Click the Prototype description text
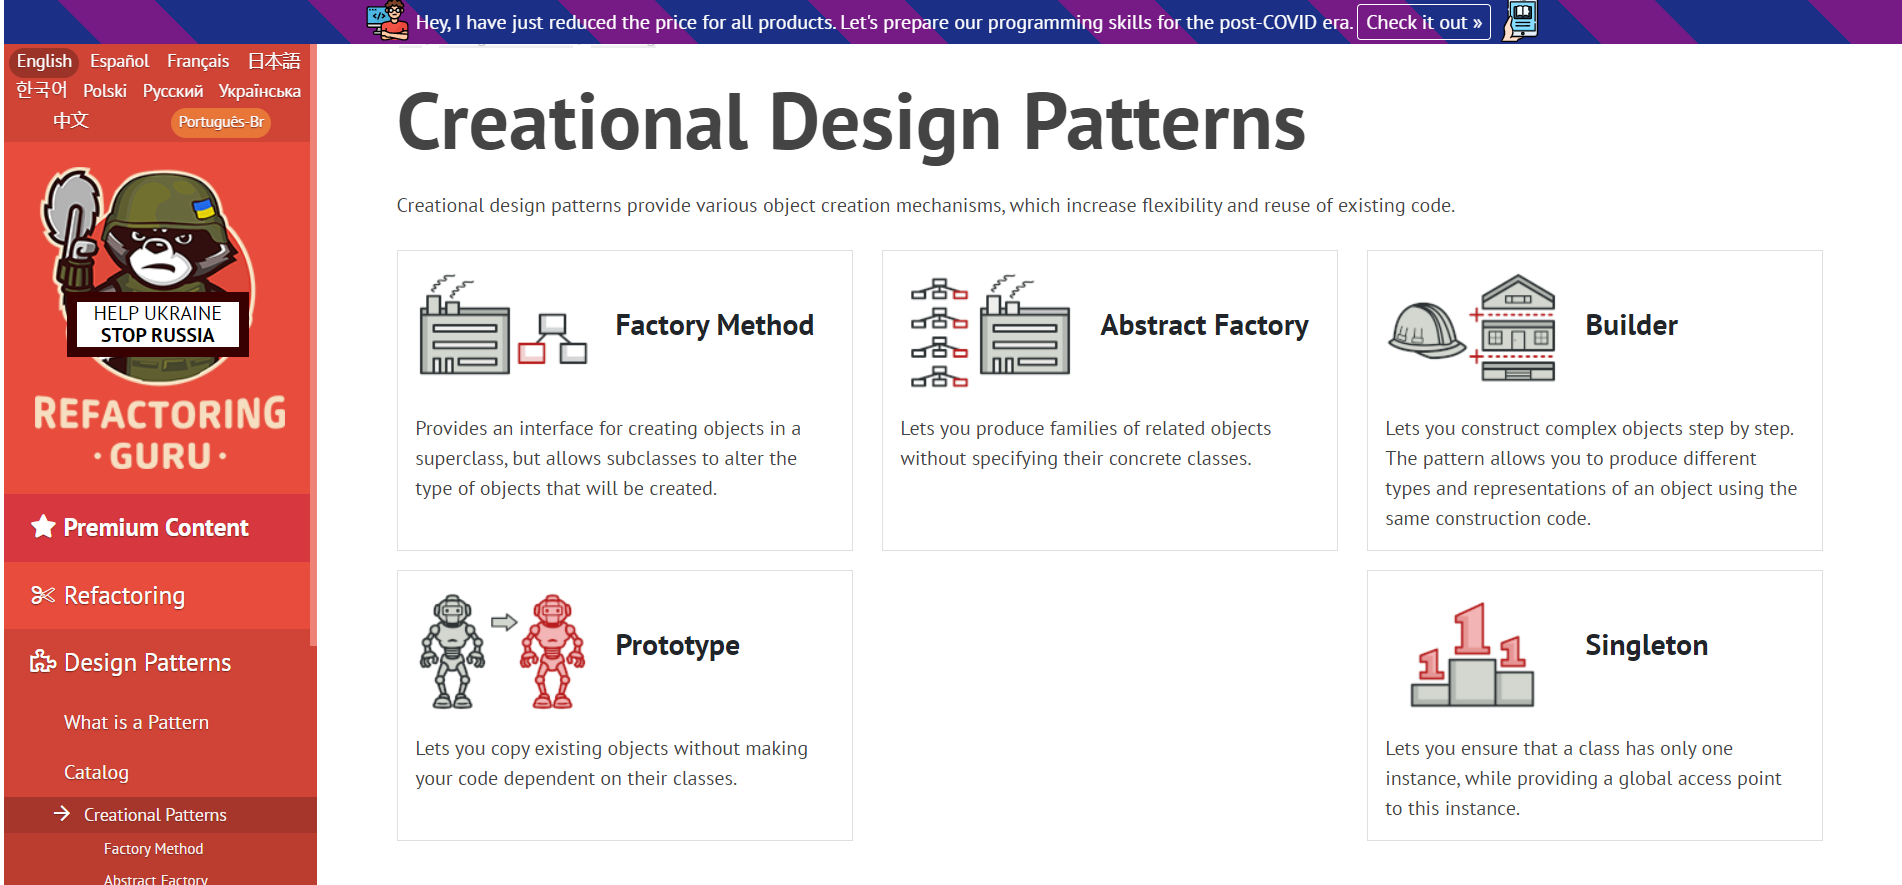This screenshot has height=885, width=1902. [611, 763]
